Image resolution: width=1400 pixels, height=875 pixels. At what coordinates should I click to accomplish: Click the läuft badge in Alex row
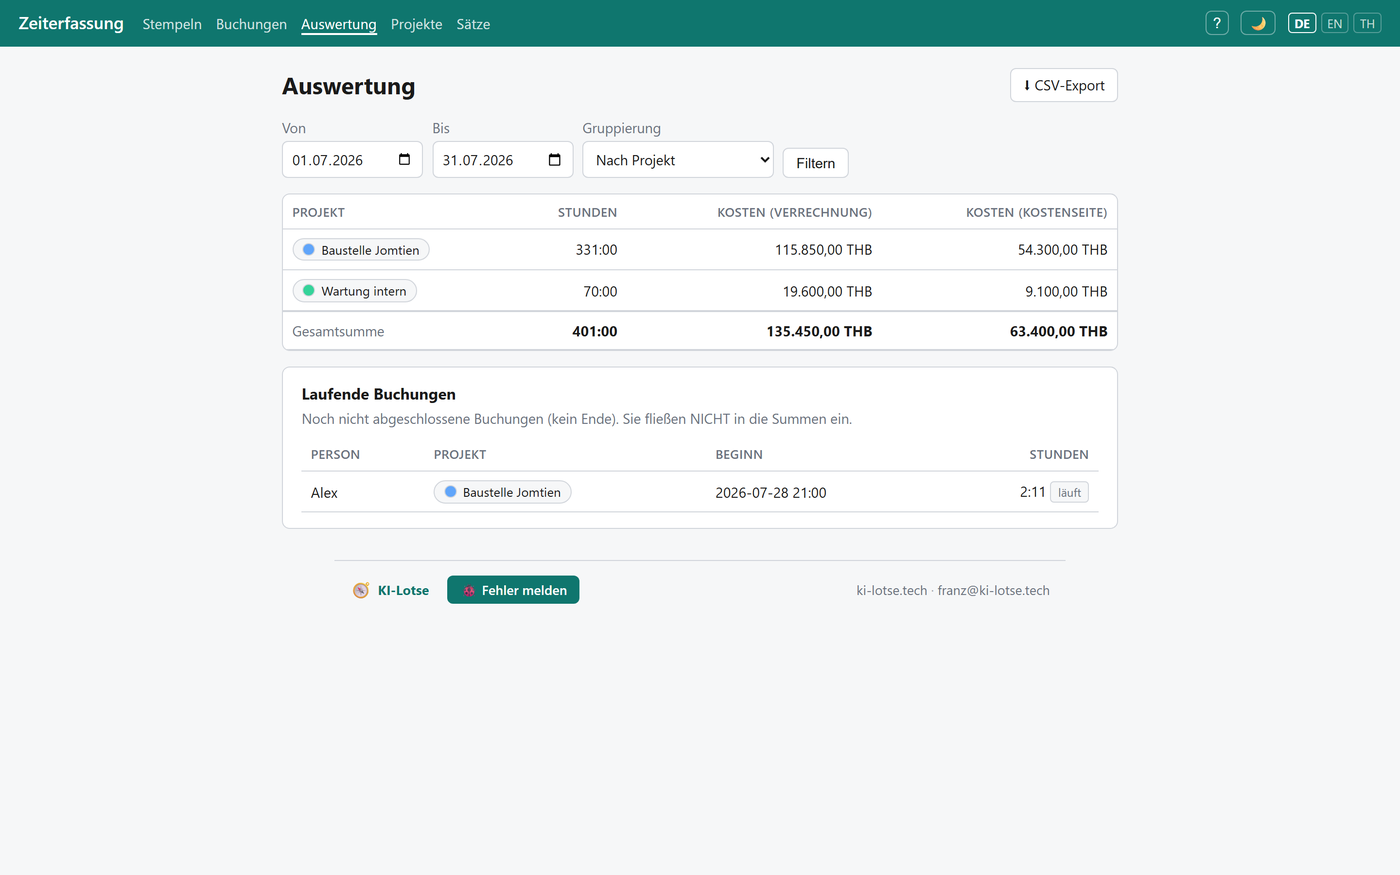[x=1069, y=492]
